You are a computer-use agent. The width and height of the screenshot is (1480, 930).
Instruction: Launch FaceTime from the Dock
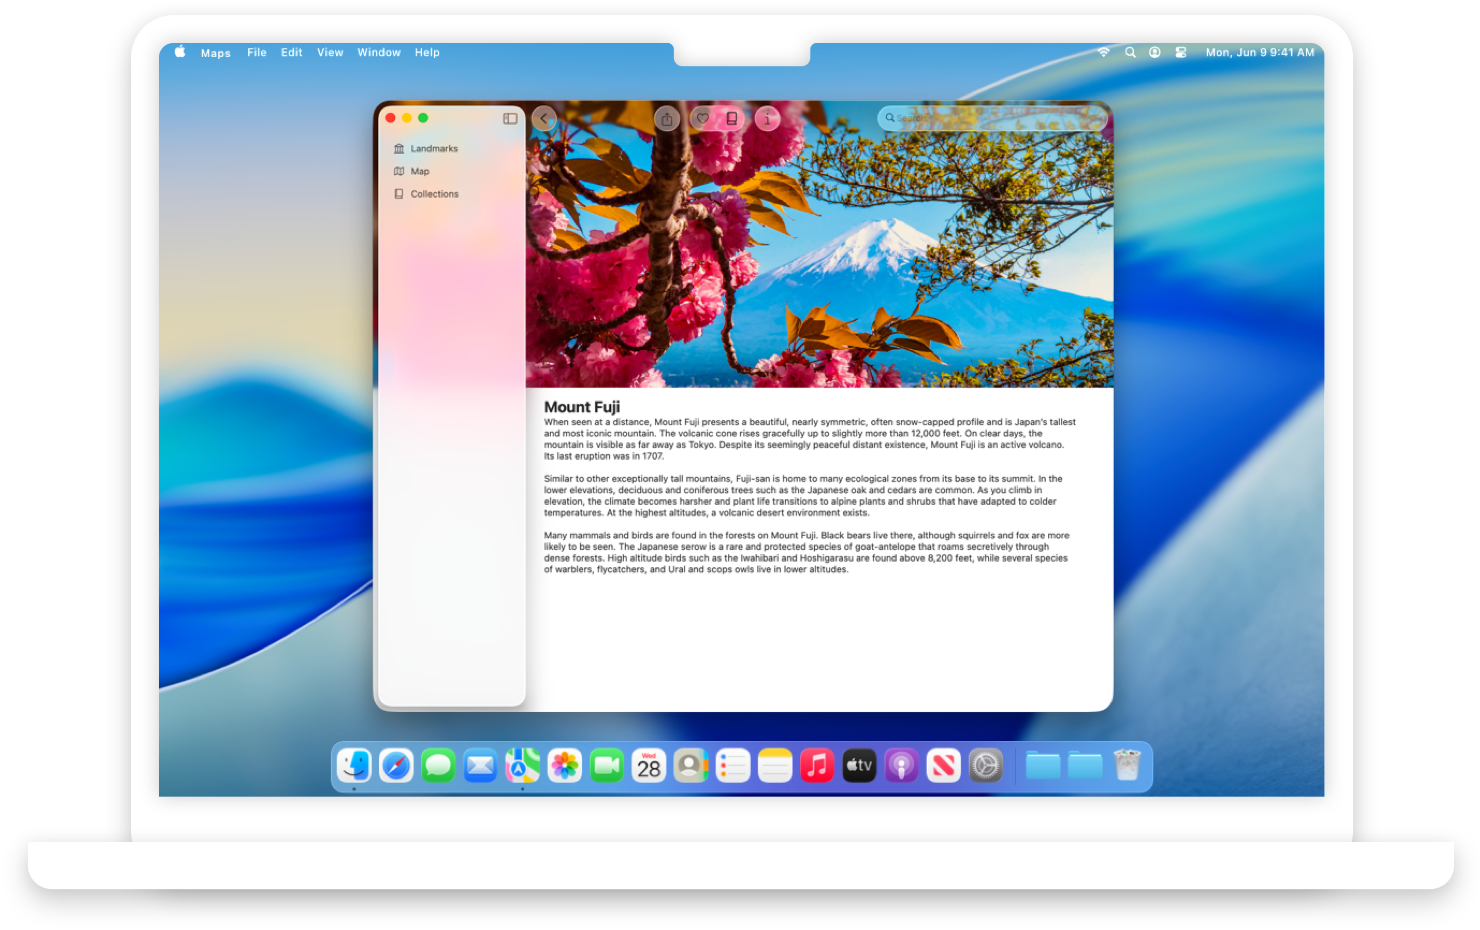tap(607, 766)
